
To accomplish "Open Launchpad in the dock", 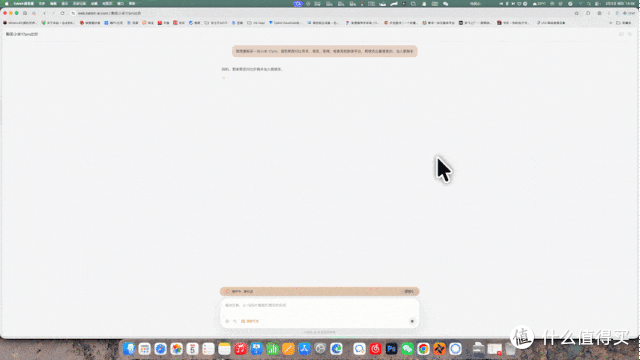I will (144, 349).
